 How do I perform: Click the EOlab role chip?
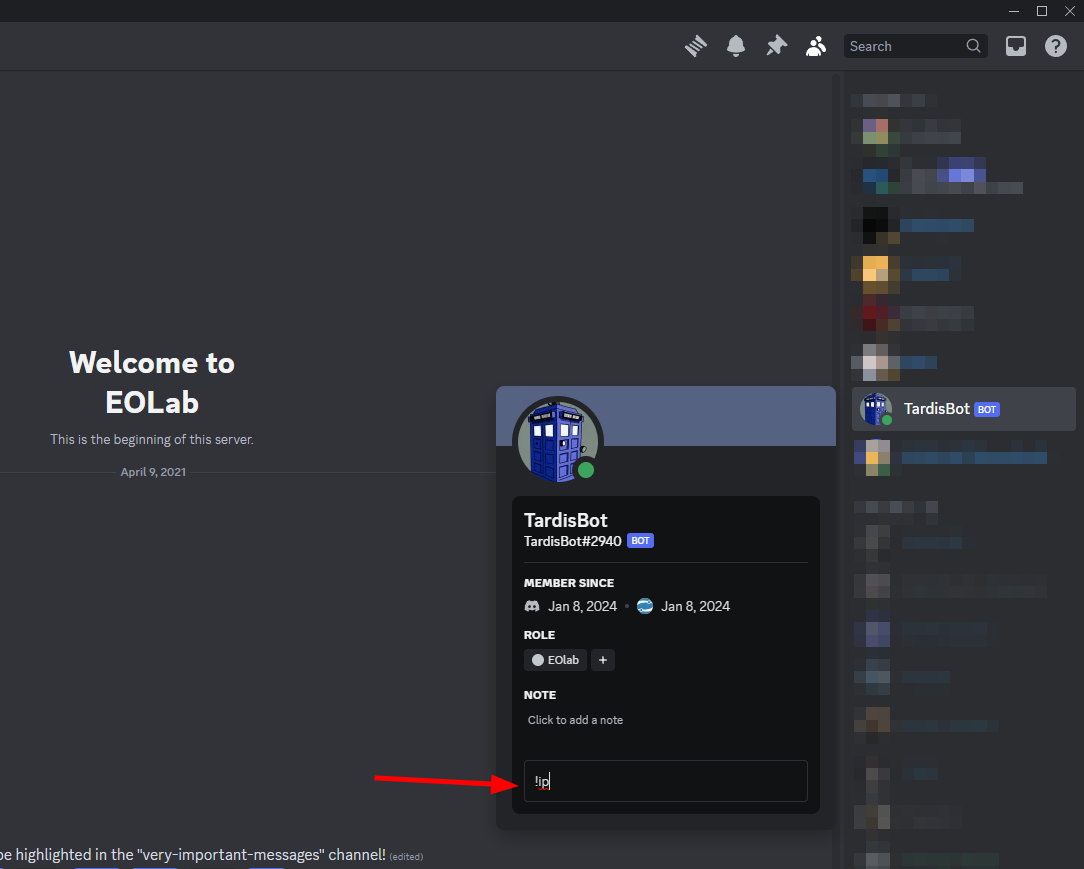tap(556, 660)
